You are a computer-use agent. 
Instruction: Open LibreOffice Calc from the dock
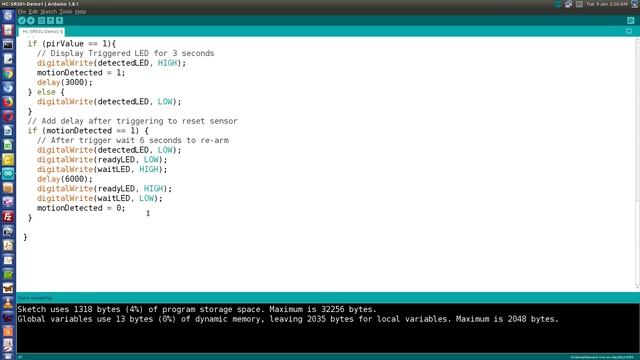click(x=8, y=145)
